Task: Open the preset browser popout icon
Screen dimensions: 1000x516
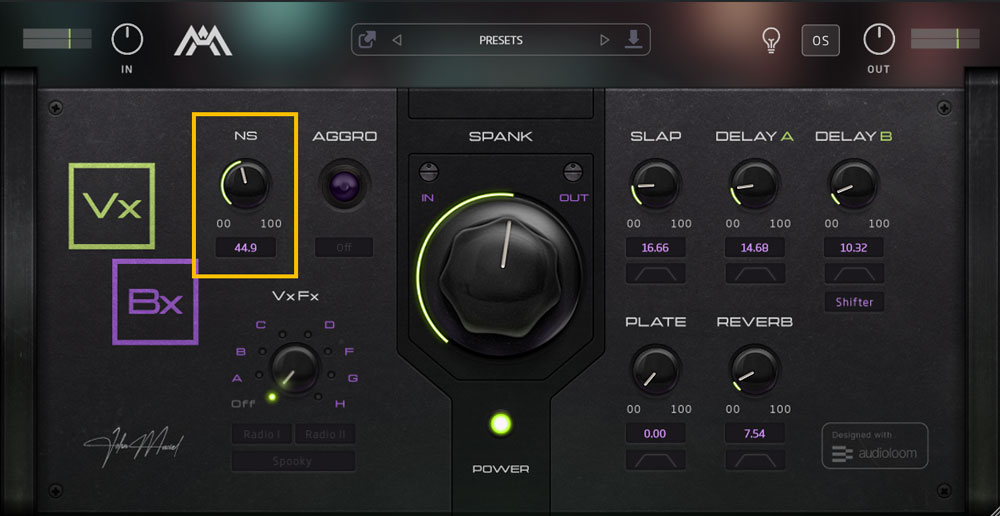Action: (x=367, y=40)
